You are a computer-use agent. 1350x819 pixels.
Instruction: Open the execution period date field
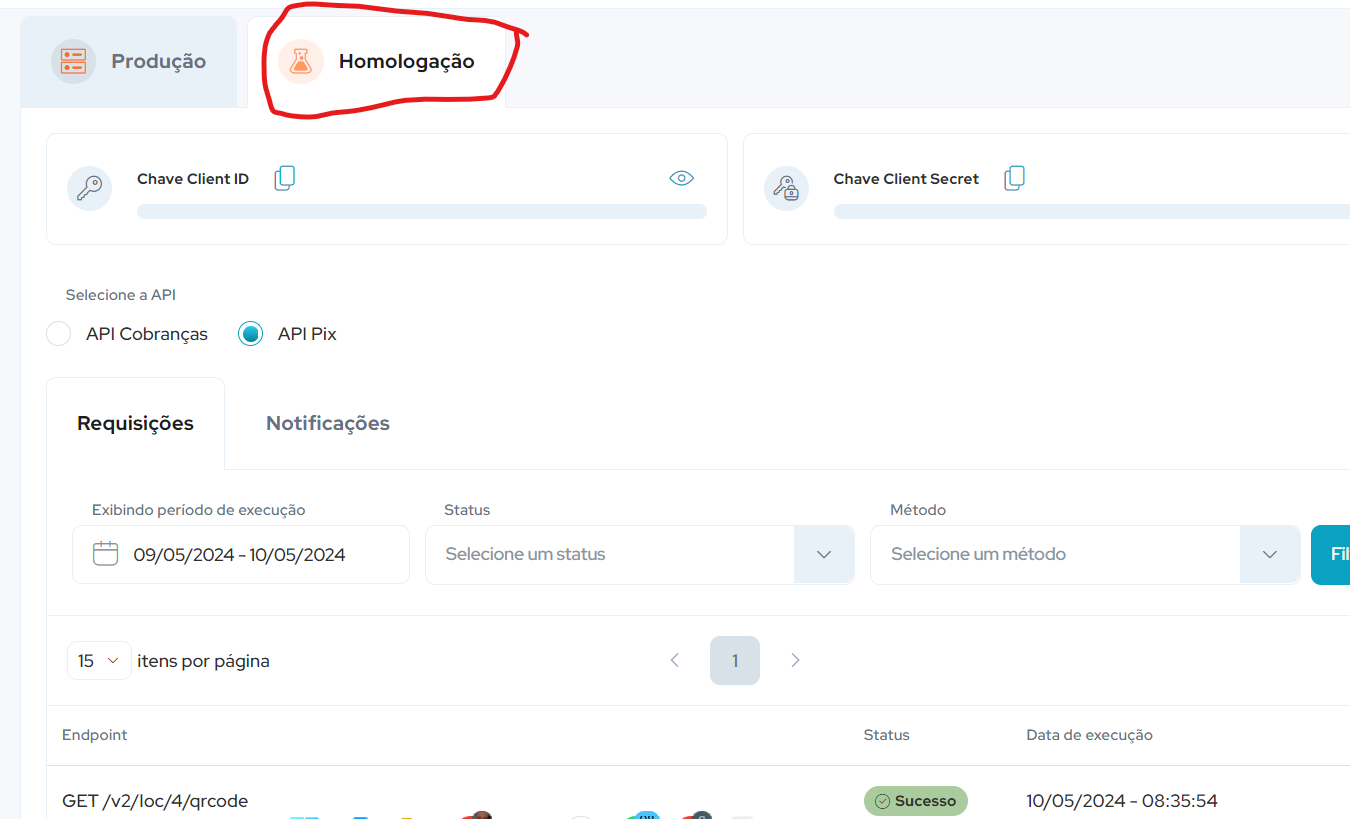(x=241, y=554)
